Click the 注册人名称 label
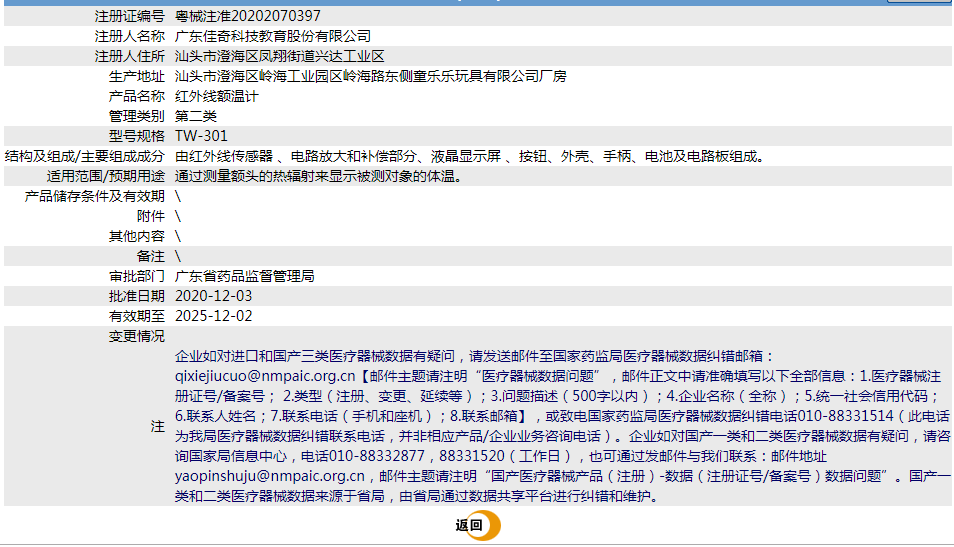 (x=130, y=37)
